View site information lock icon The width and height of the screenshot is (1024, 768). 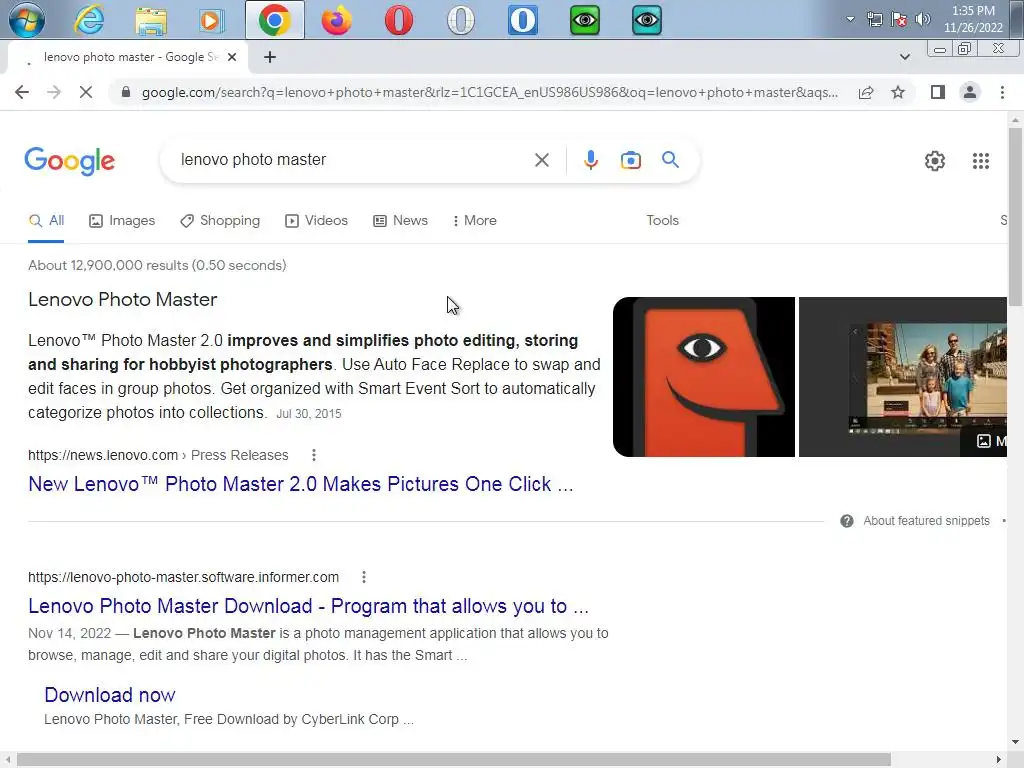click(125, 92)
